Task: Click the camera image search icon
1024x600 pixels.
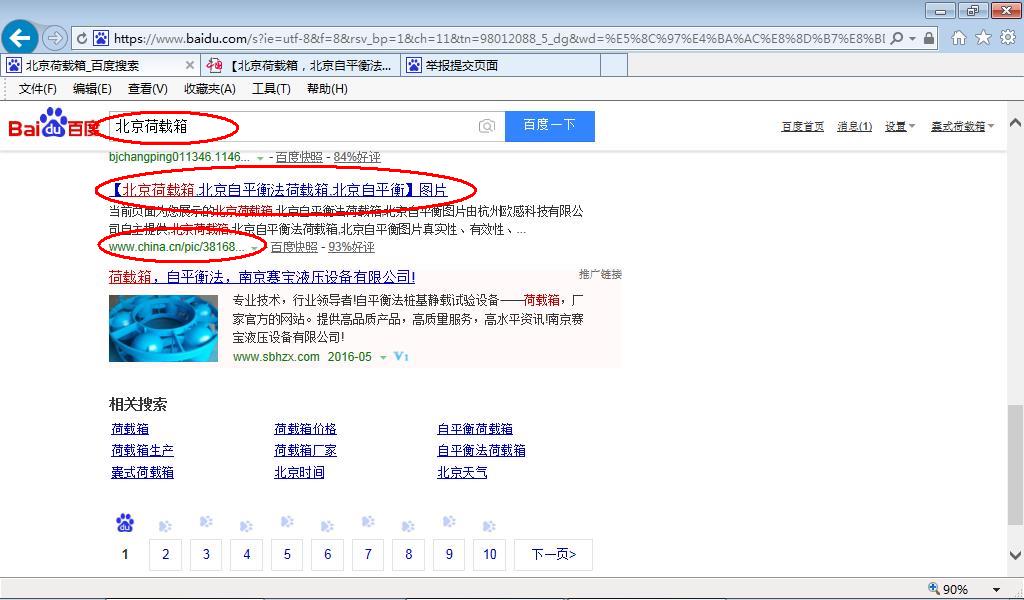Action: [487, 126]
